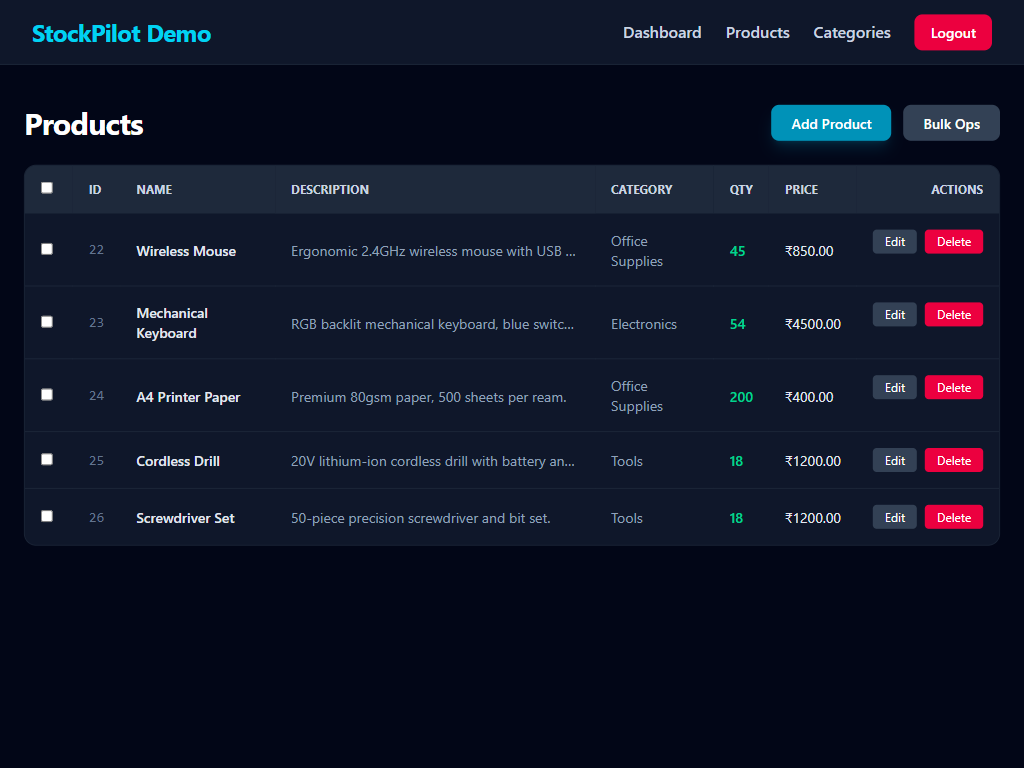
Task: Click the Premium 80gsm paper description
Action: 428,397
